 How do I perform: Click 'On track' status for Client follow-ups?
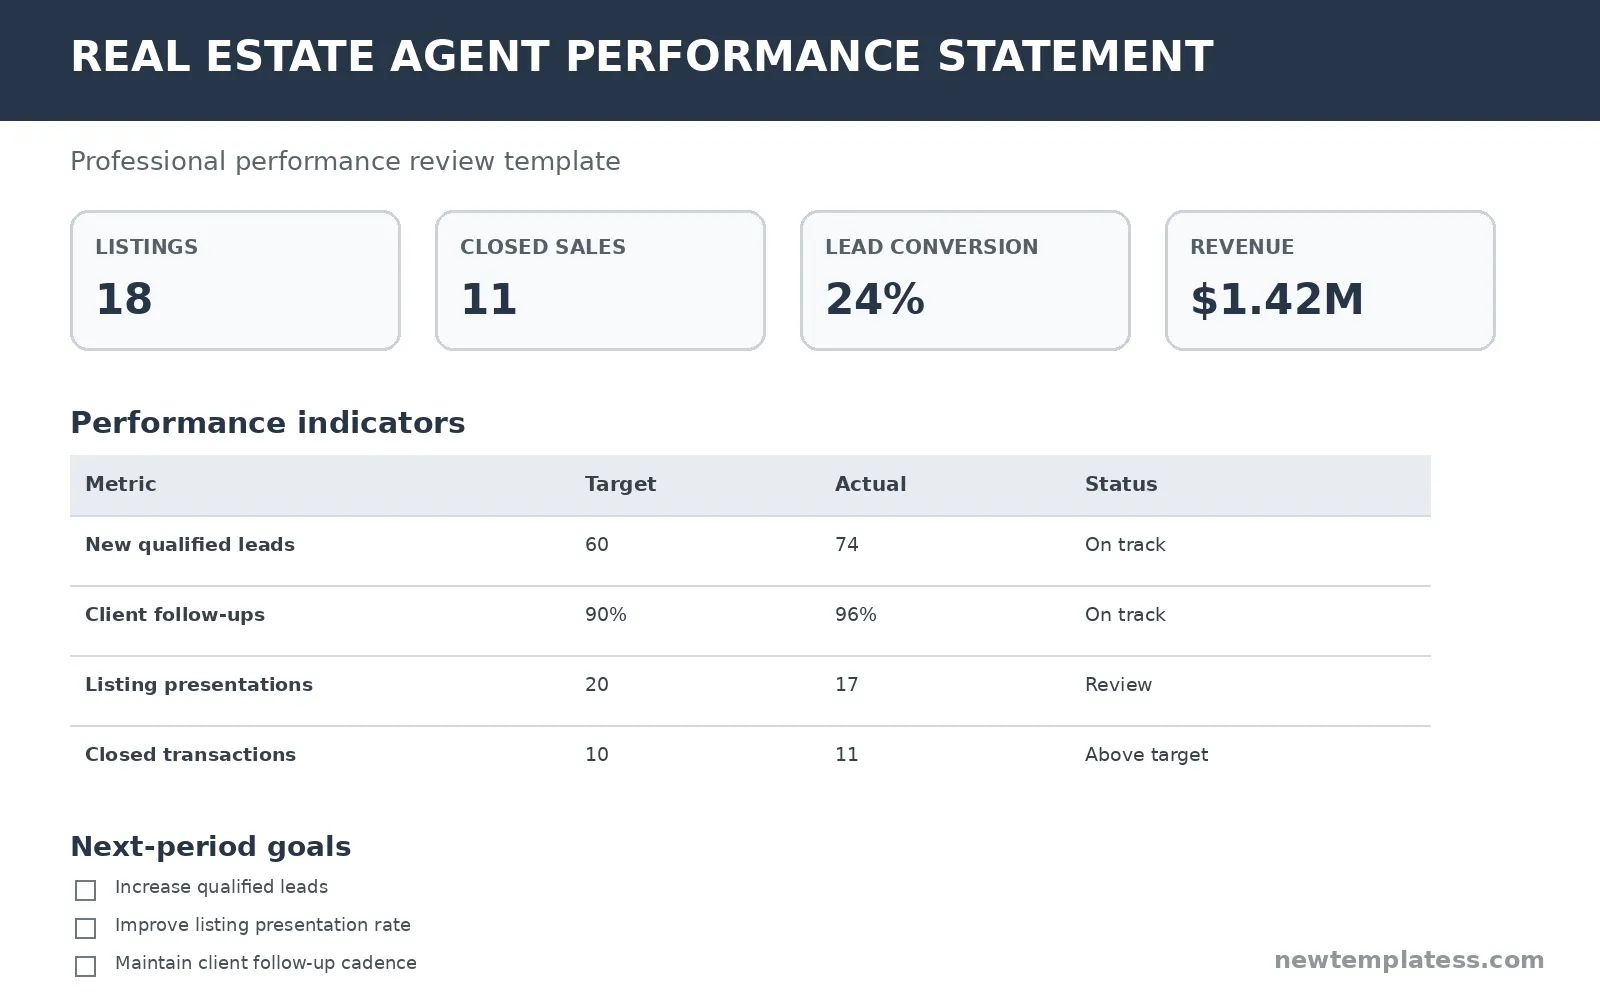(x=1125, y=615)
